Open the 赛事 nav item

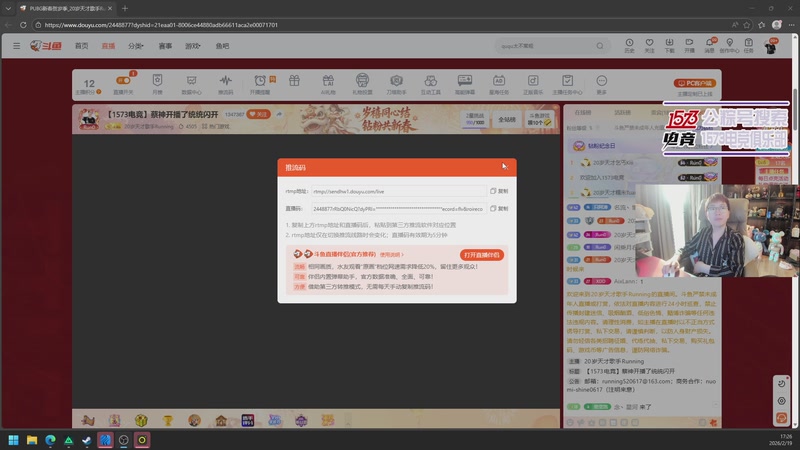[165, 46]
